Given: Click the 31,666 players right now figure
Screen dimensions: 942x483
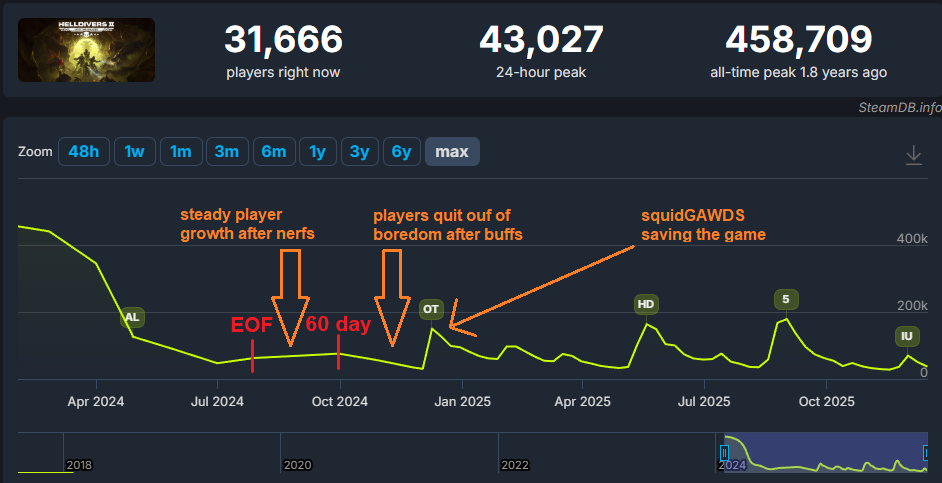Looking at the screenshot, I should point(283,40).
